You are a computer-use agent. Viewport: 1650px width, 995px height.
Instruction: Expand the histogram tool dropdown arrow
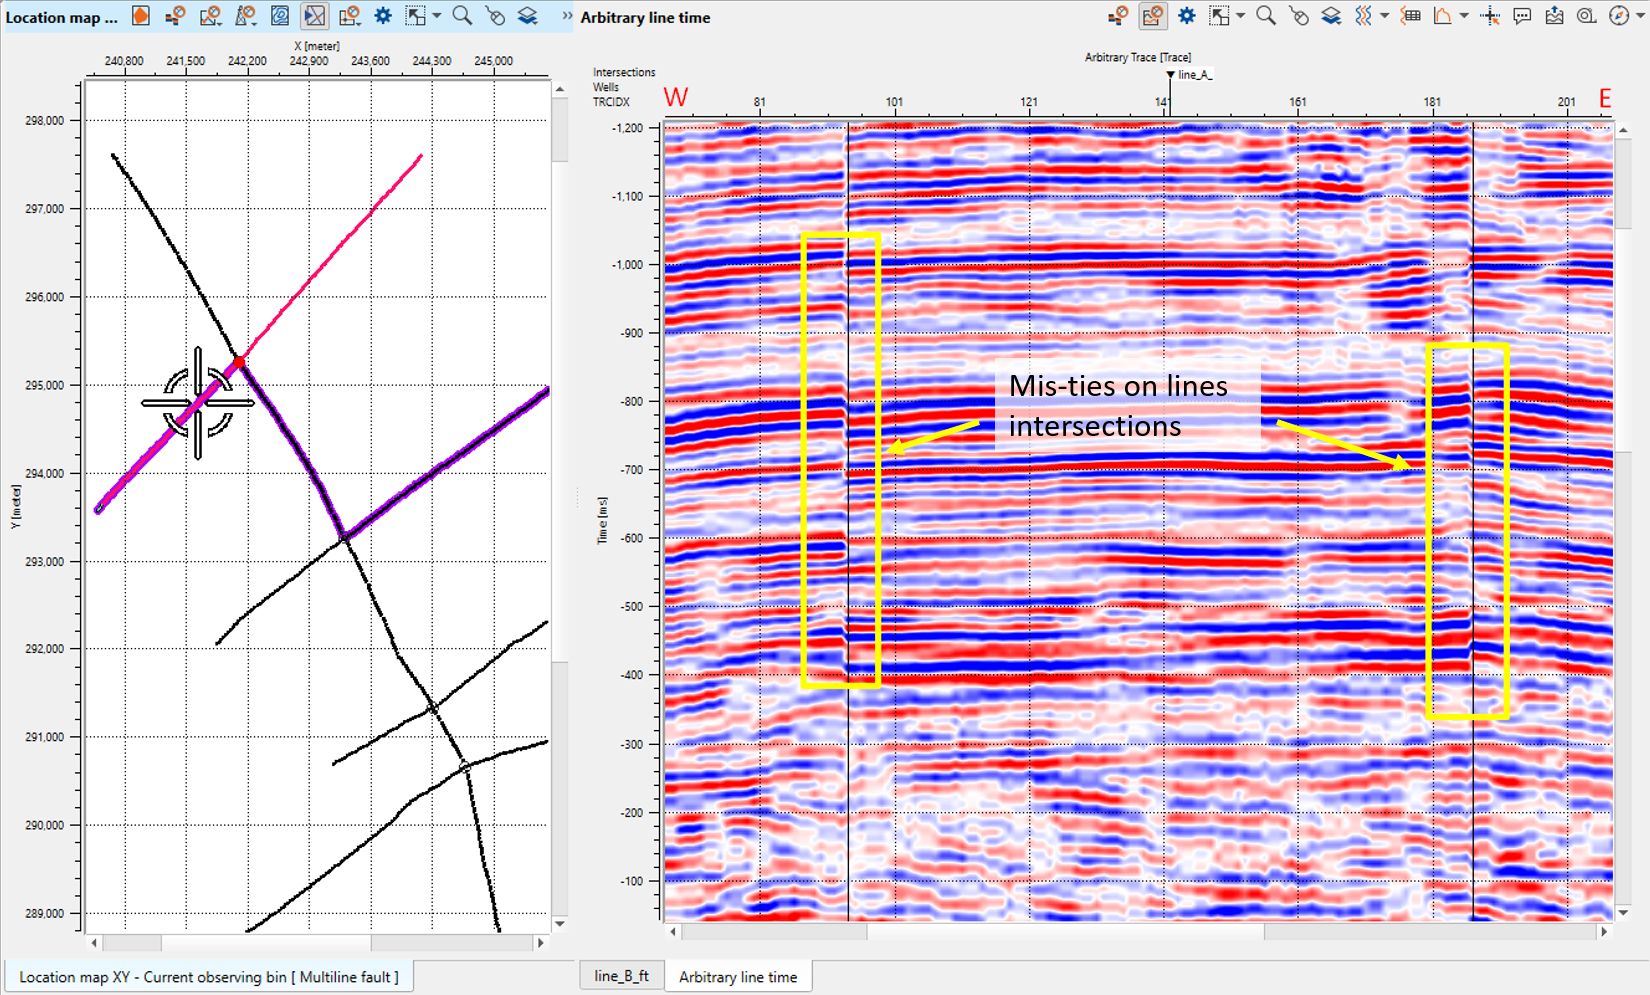pos(1463,17)
